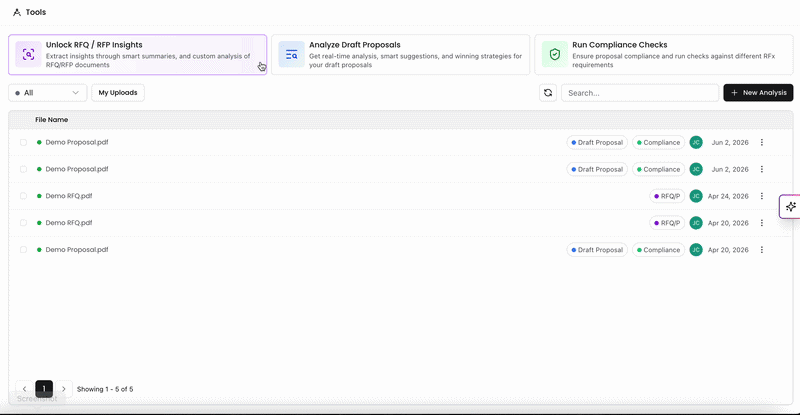The height and width of the screenshot is (415, 800).
Task: Go to the next page with the right chevron
Action: (64, 389)
